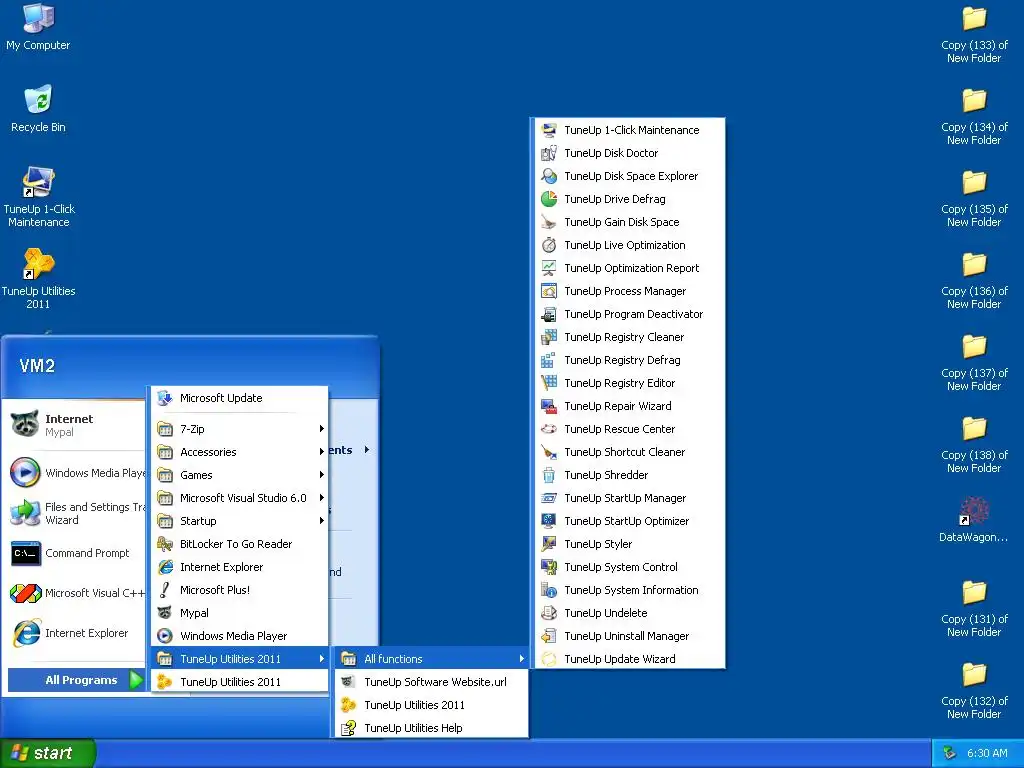Open Files and Settings Transfer Wizard
This screenshot has width=1024, height=768.
(x=76, y=513)
